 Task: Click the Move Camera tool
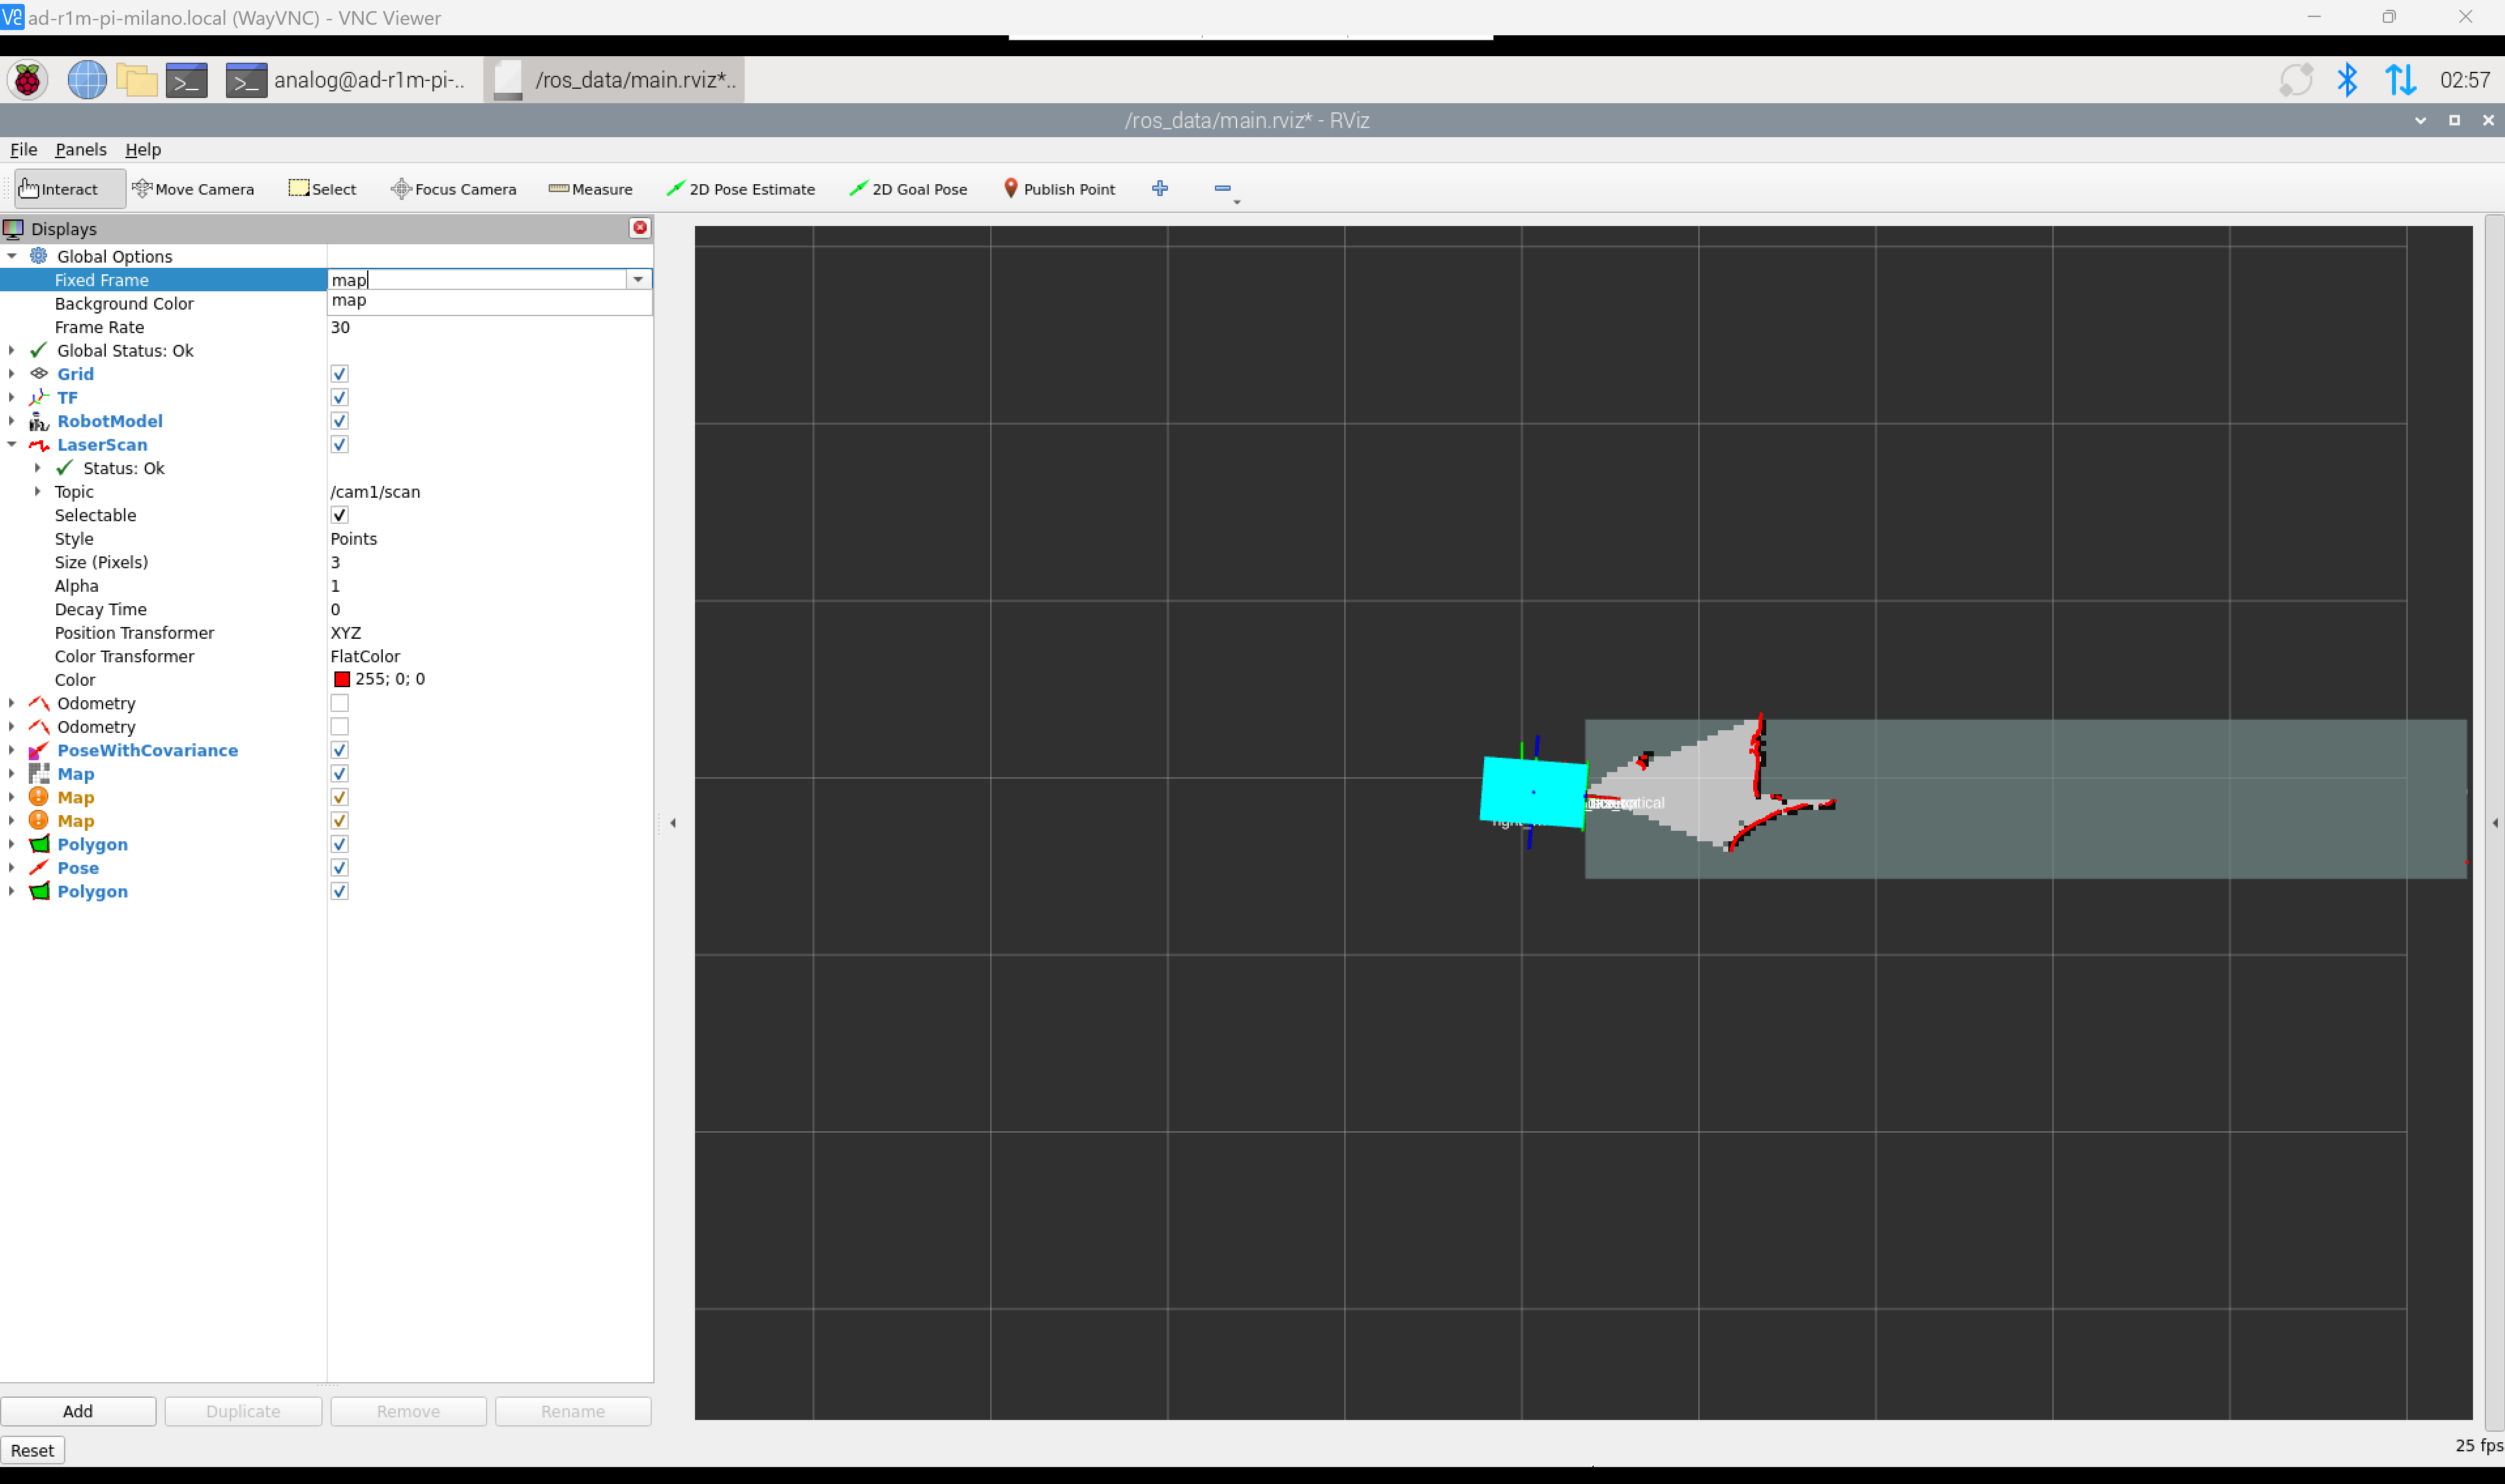[x=193, y=189]
